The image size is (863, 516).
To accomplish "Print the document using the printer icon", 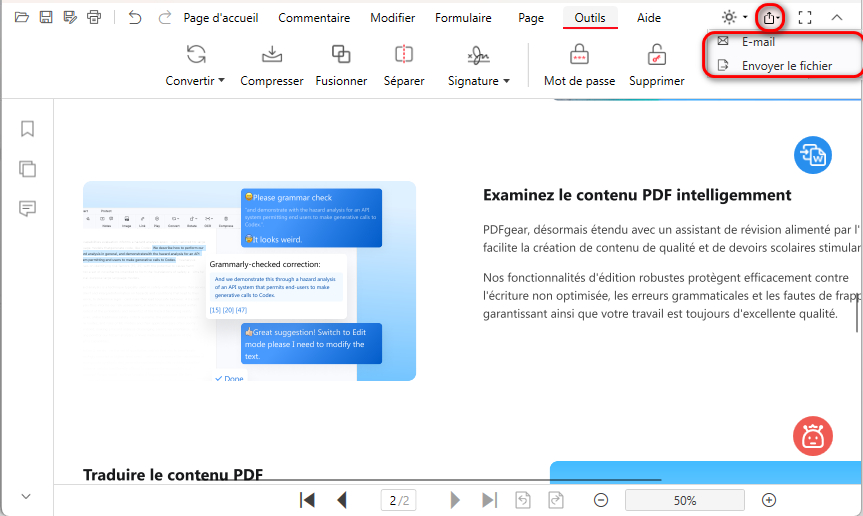I will 94,17.
